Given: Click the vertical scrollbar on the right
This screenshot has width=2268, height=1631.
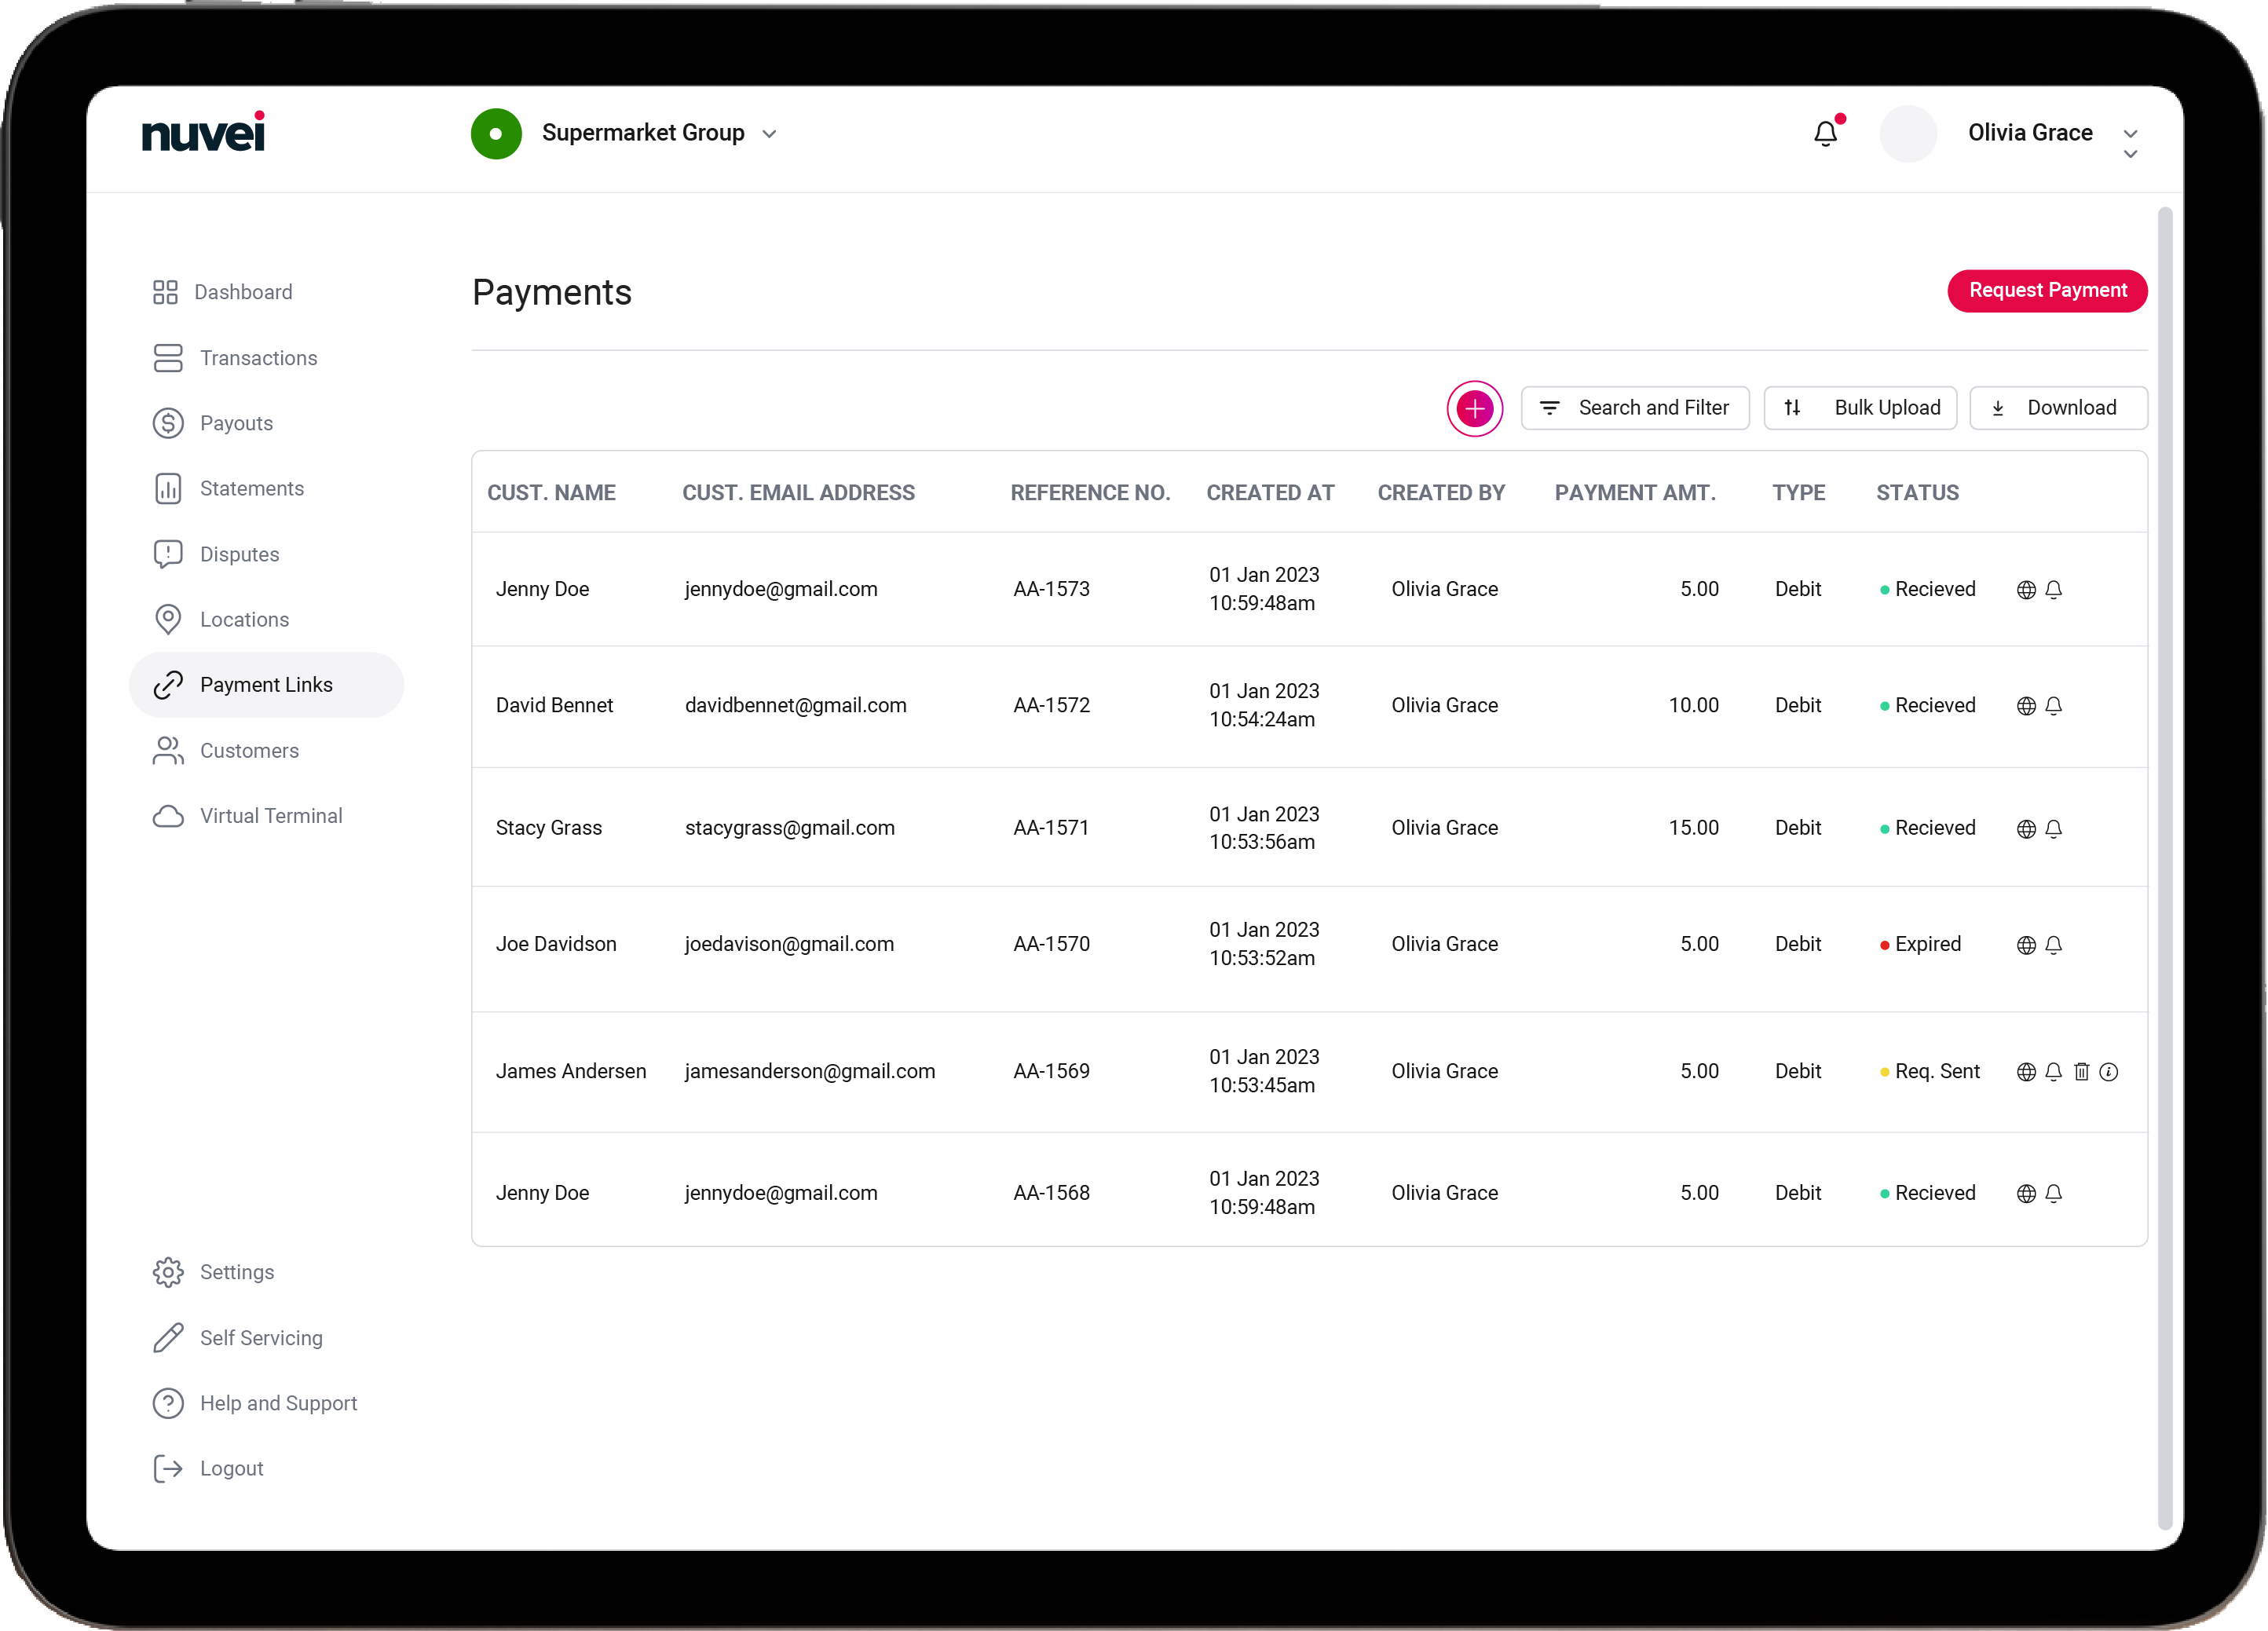Looking at the screenshot, I should pyautogui.click(x=2165, y=868).
